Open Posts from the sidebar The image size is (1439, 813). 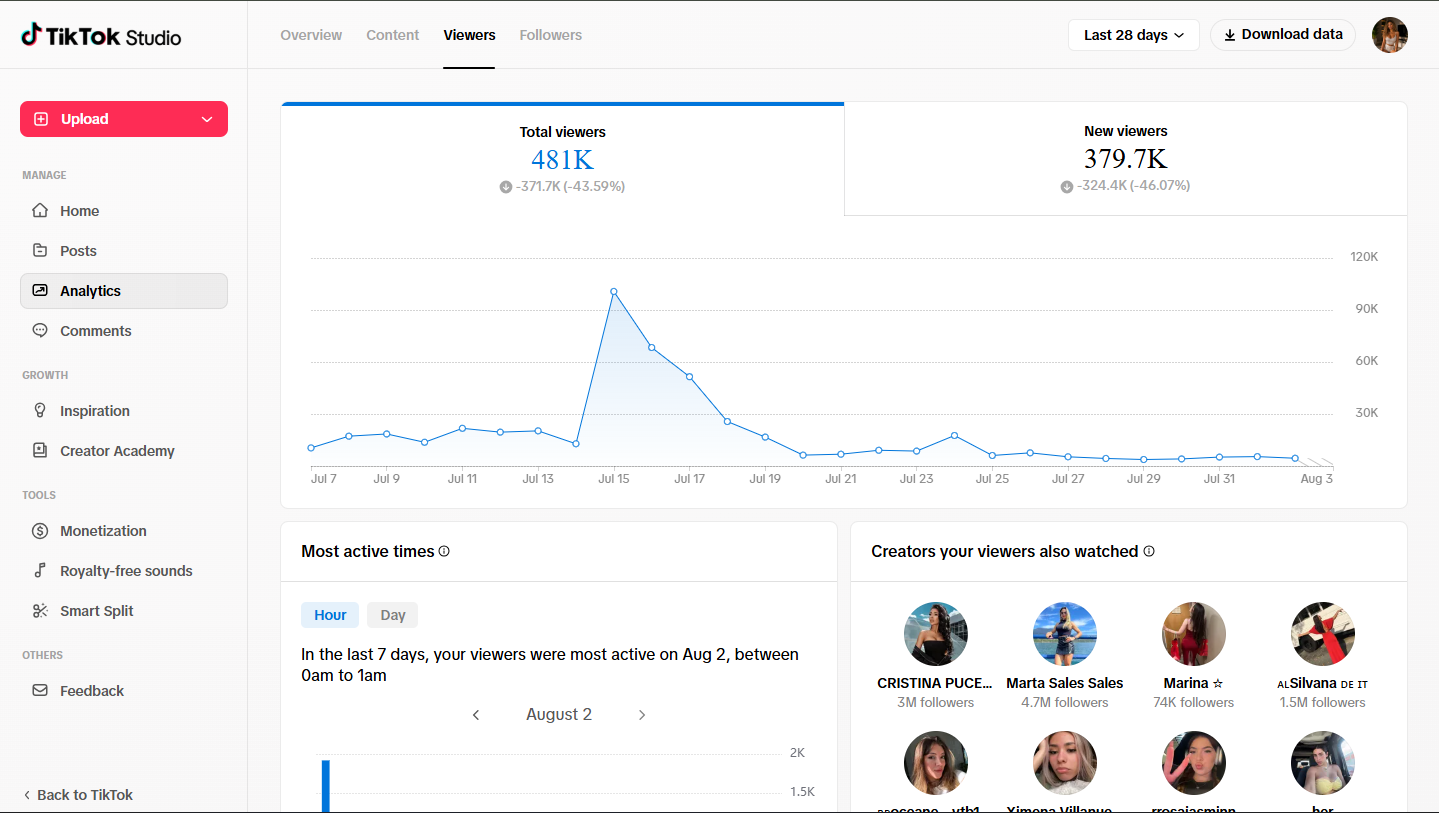point(124,251)
